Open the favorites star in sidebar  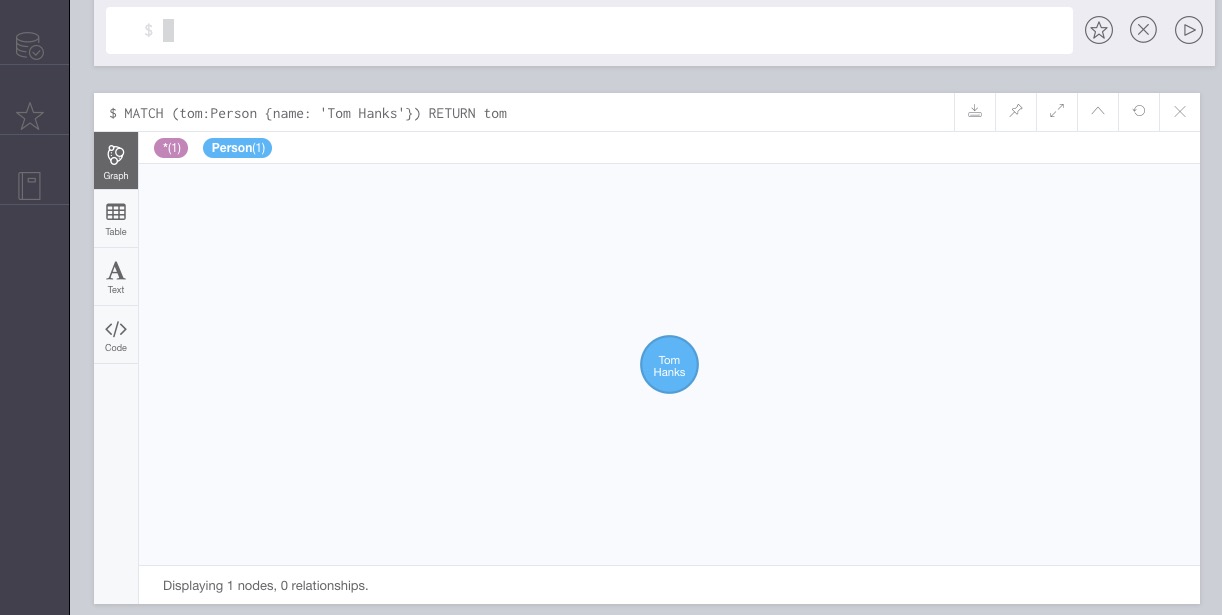(30, 116)
